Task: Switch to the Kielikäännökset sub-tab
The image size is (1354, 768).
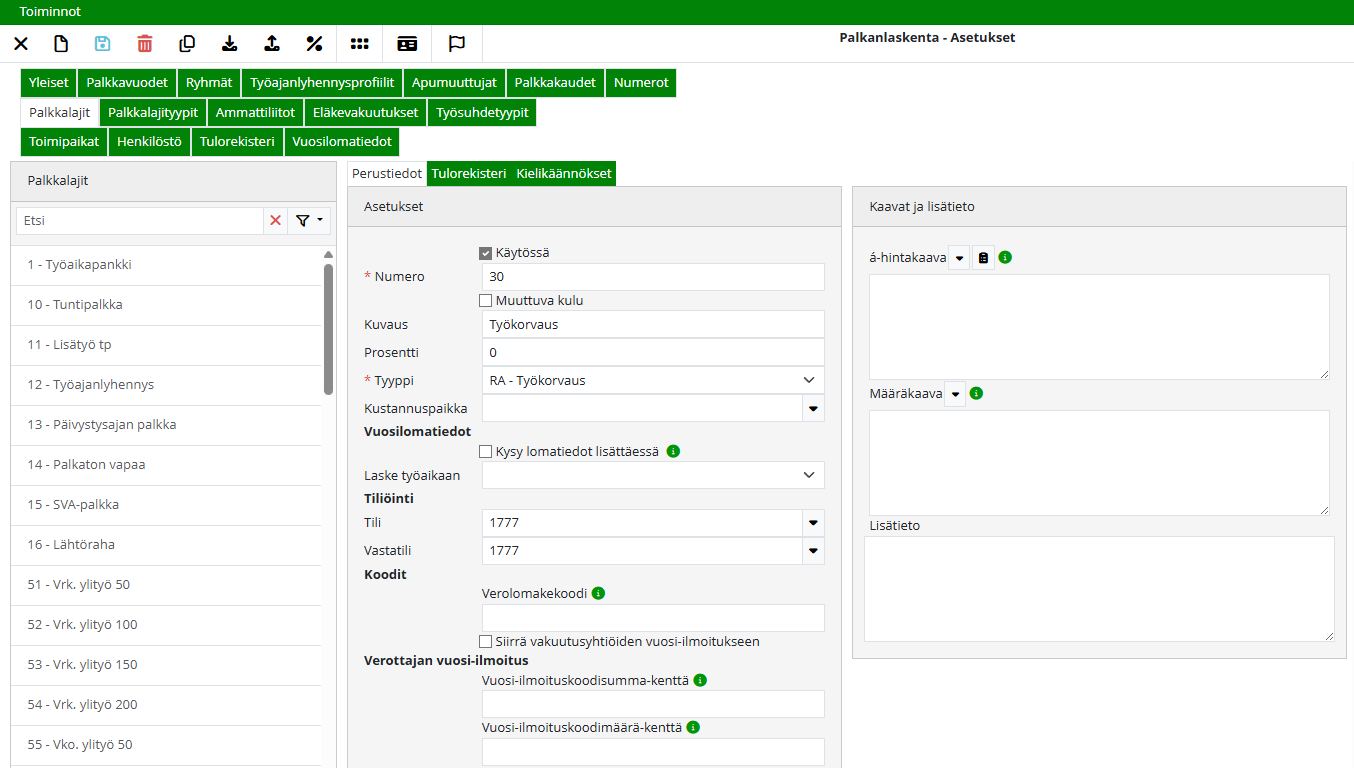Action: [563, 173]
